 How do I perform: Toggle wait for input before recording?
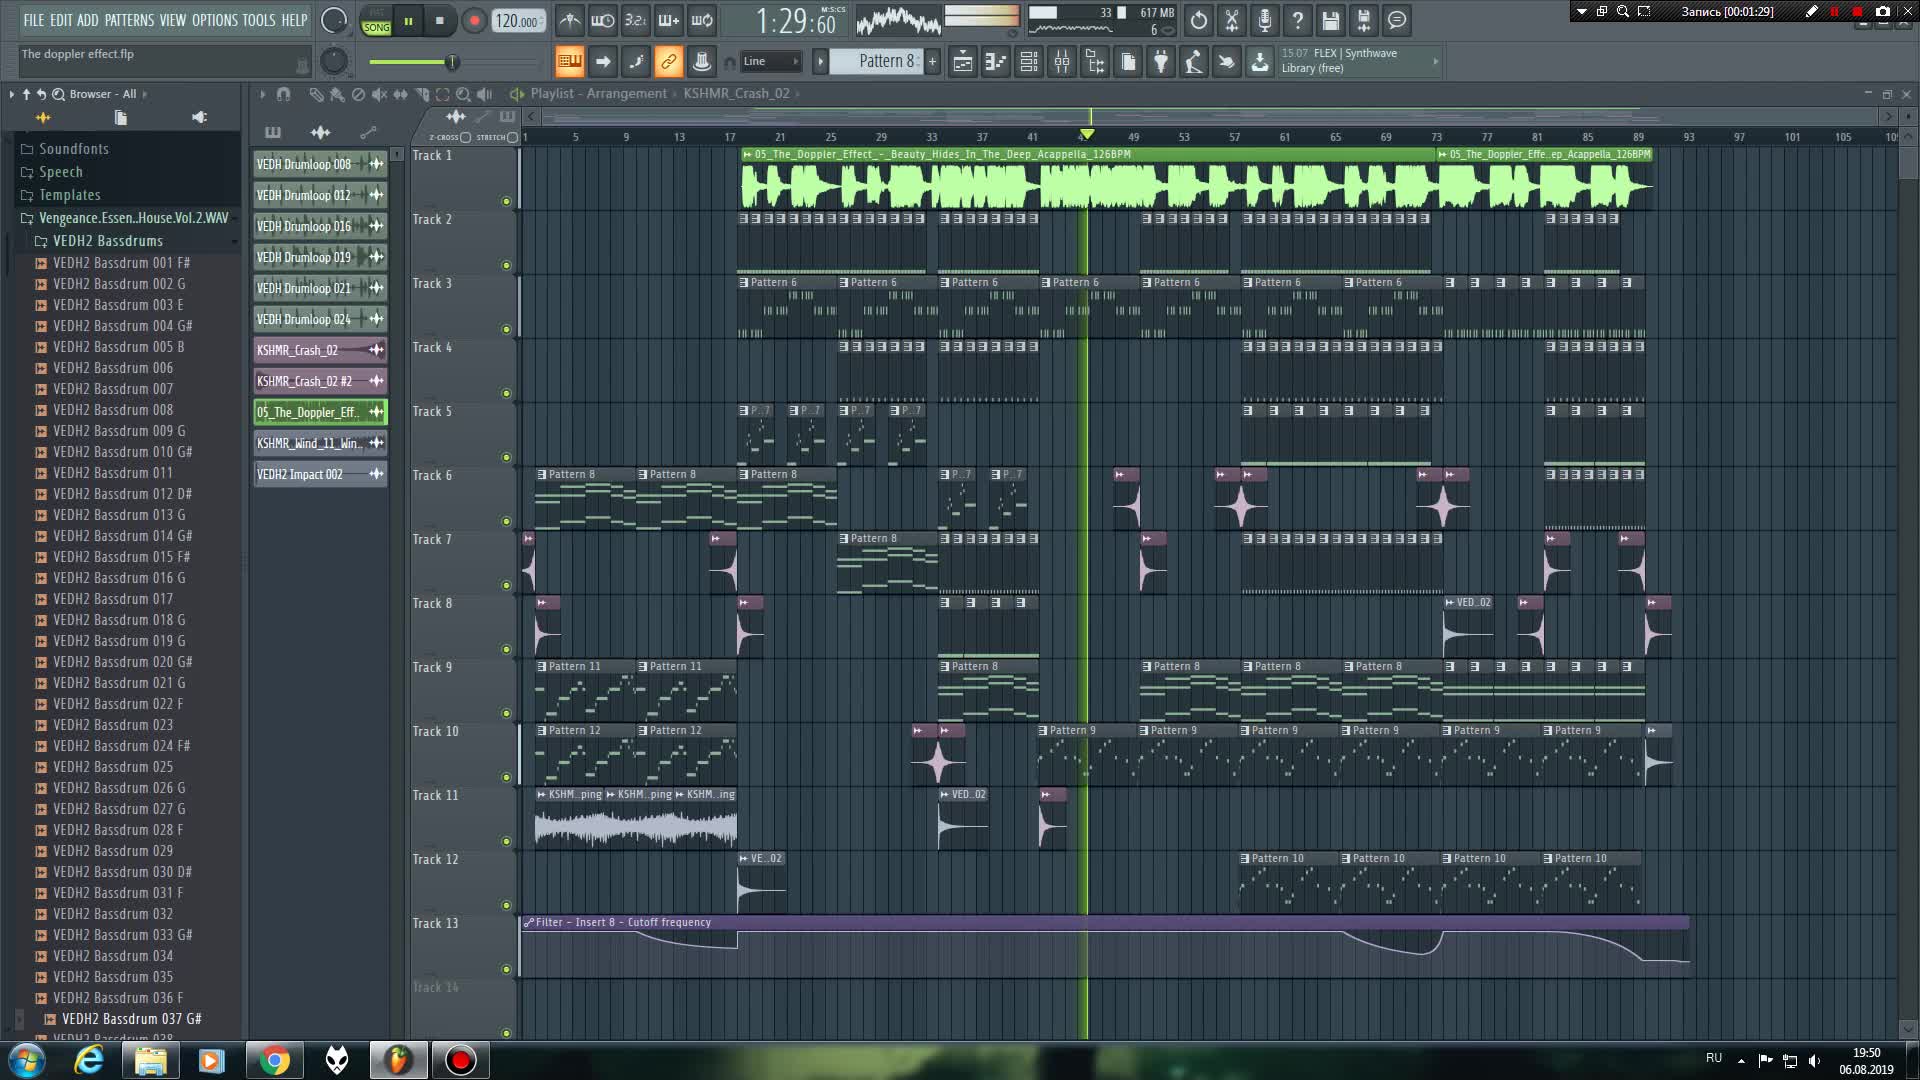coord(602,20)
